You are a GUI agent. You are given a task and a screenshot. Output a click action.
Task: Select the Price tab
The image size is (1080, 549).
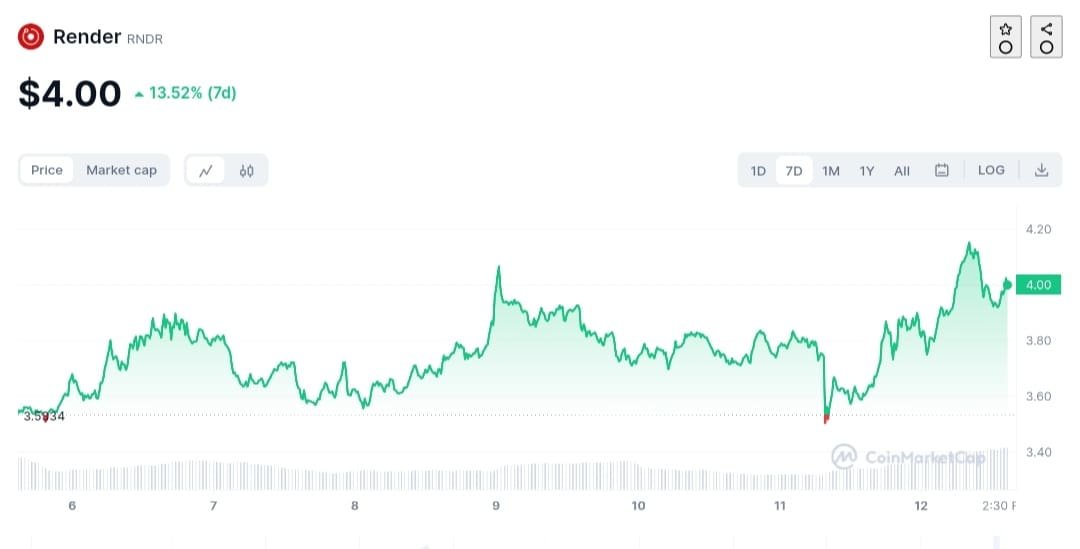(x=47, y=170)
